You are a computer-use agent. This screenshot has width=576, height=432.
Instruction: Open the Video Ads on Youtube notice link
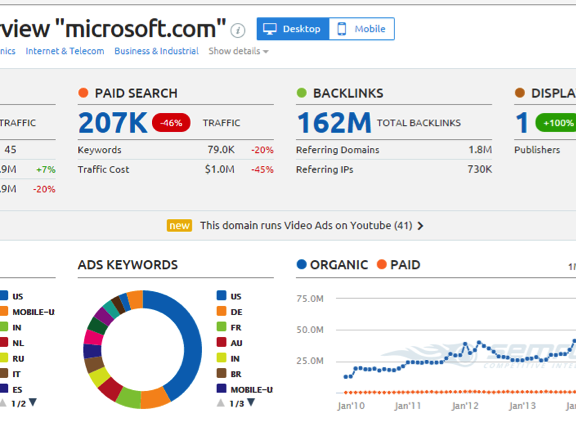[306, 226]
